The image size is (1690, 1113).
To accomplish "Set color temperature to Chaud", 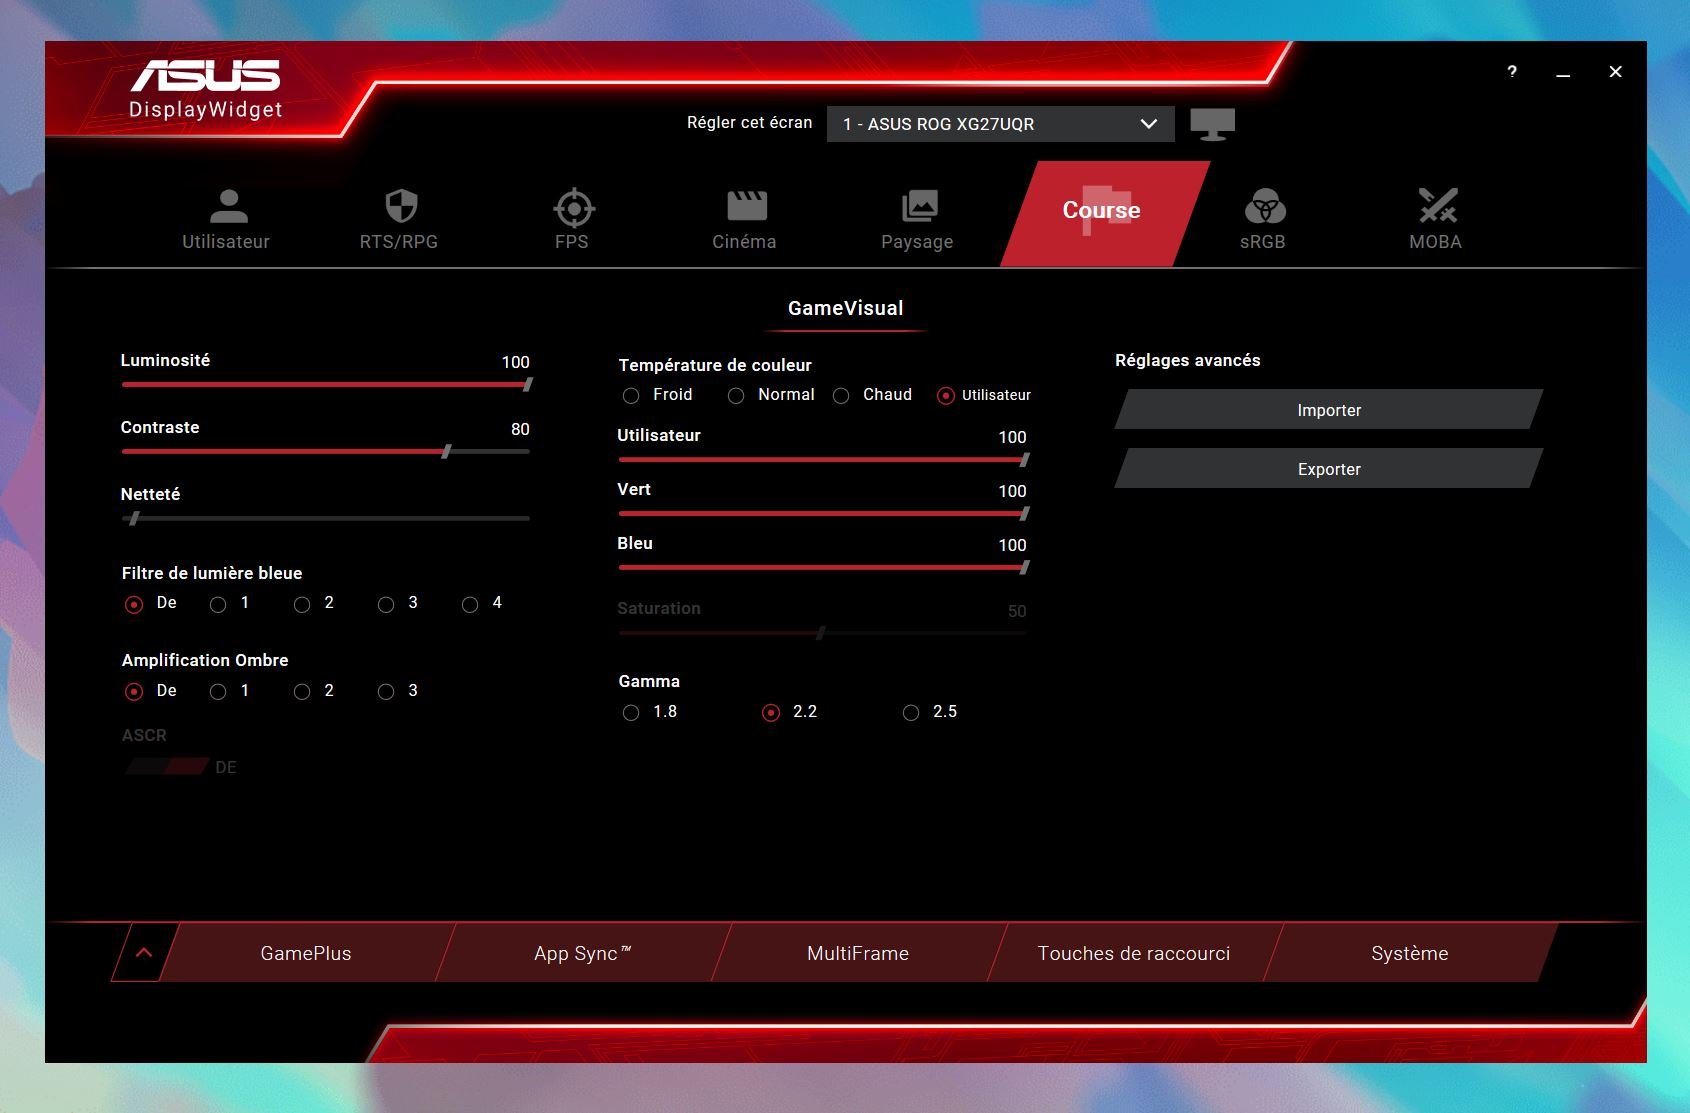I will click(x=841, y=396).
